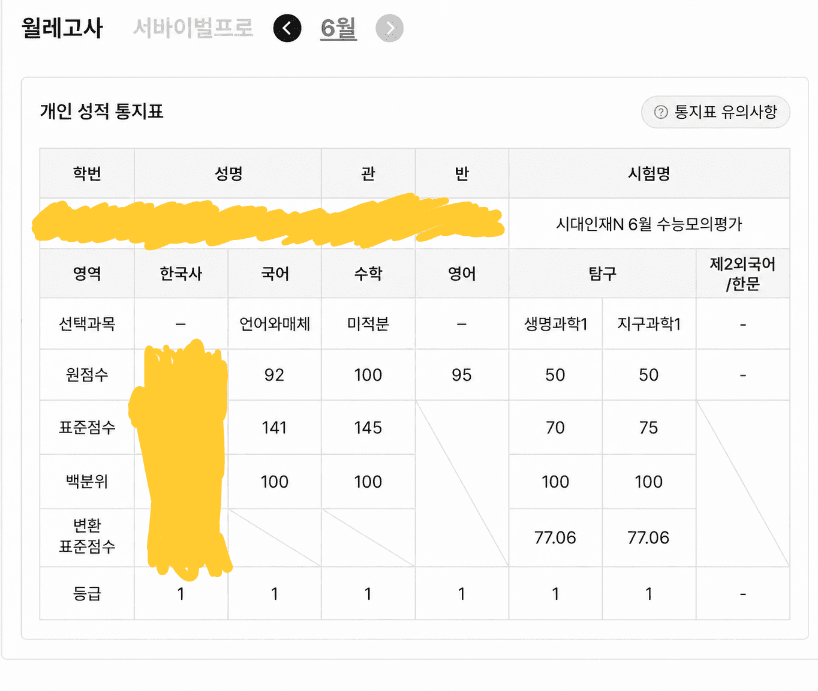Select the 시대인재N 6월 수능모의평가 cell
The height and width of the screenshot is (691, 818).
point(649,224)
